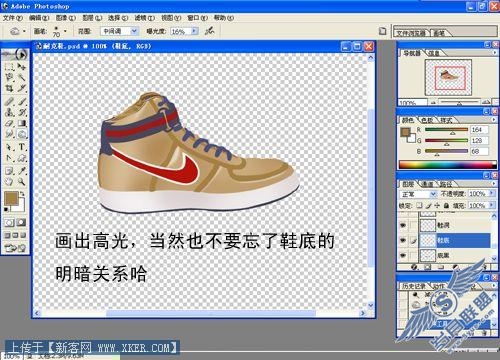The width and height of the screenshot is (500, 360).
Task: Select the Notes tool
Action: 9,171
